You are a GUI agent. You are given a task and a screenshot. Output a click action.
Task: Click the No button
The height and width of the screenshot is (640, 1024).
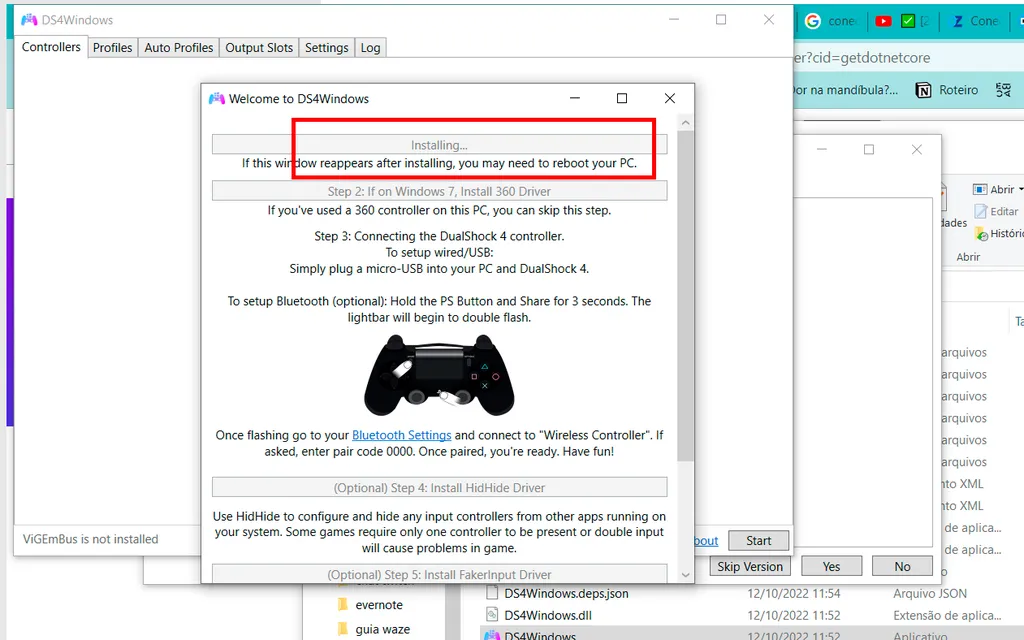pos(903,566)
